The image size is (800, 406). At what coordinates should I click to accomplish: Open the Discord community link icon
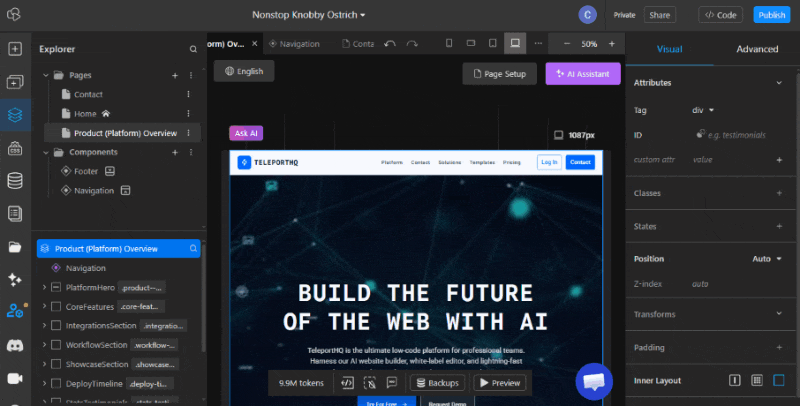15,345
